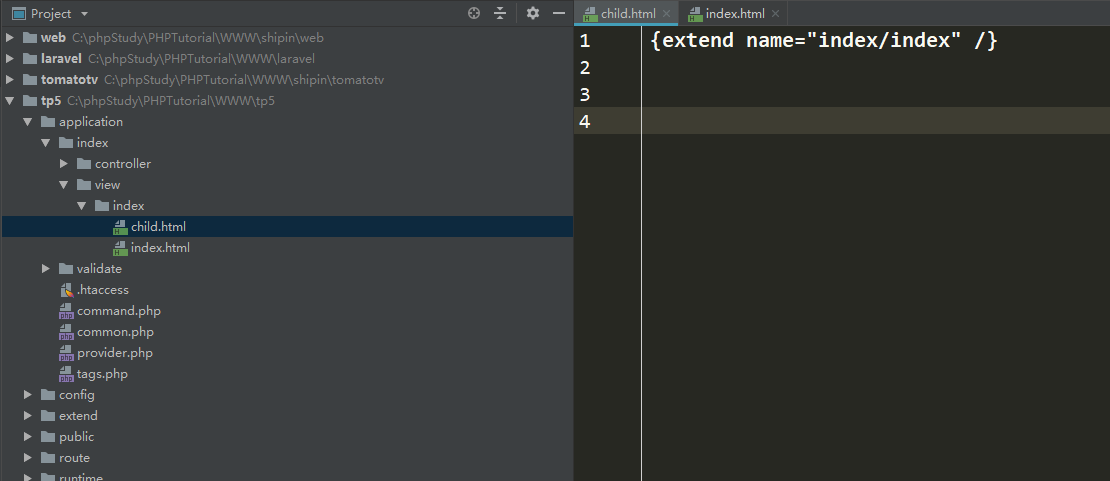Click line number 4 in the gutter
Image resolution: width=1110 pixels, height=481 pixels.
[x=584, y=122]
